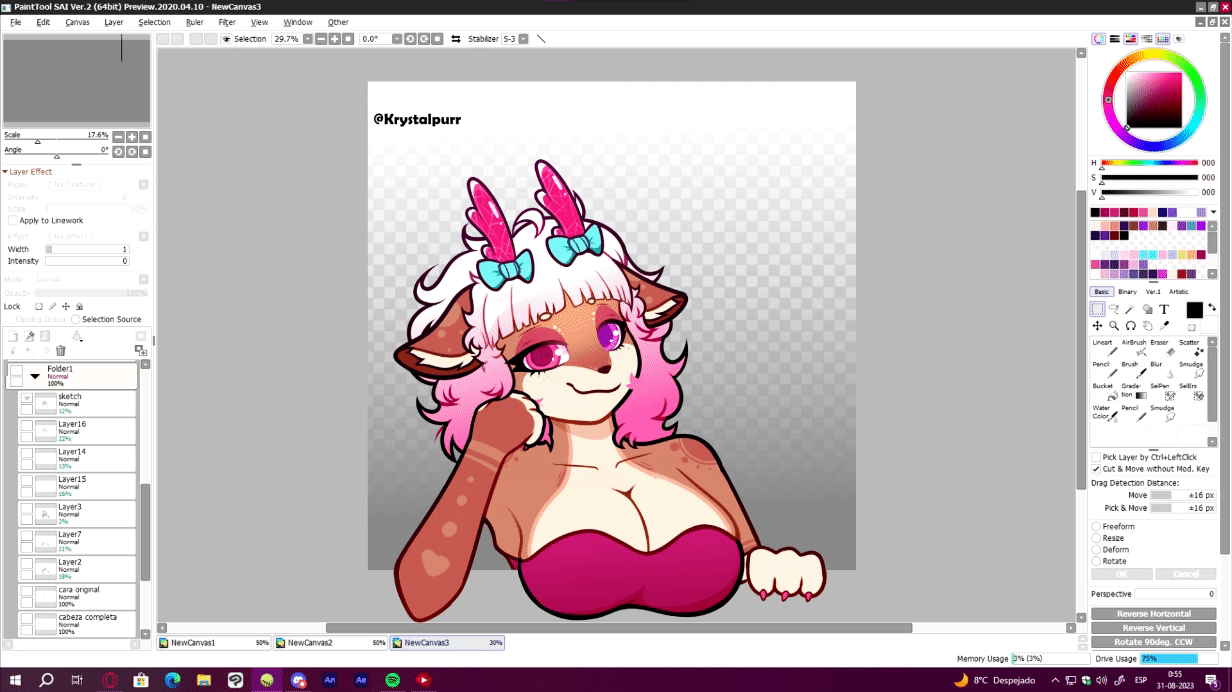Open the Layer menu
Viewport: 1232px width, 692px height.
114,22
